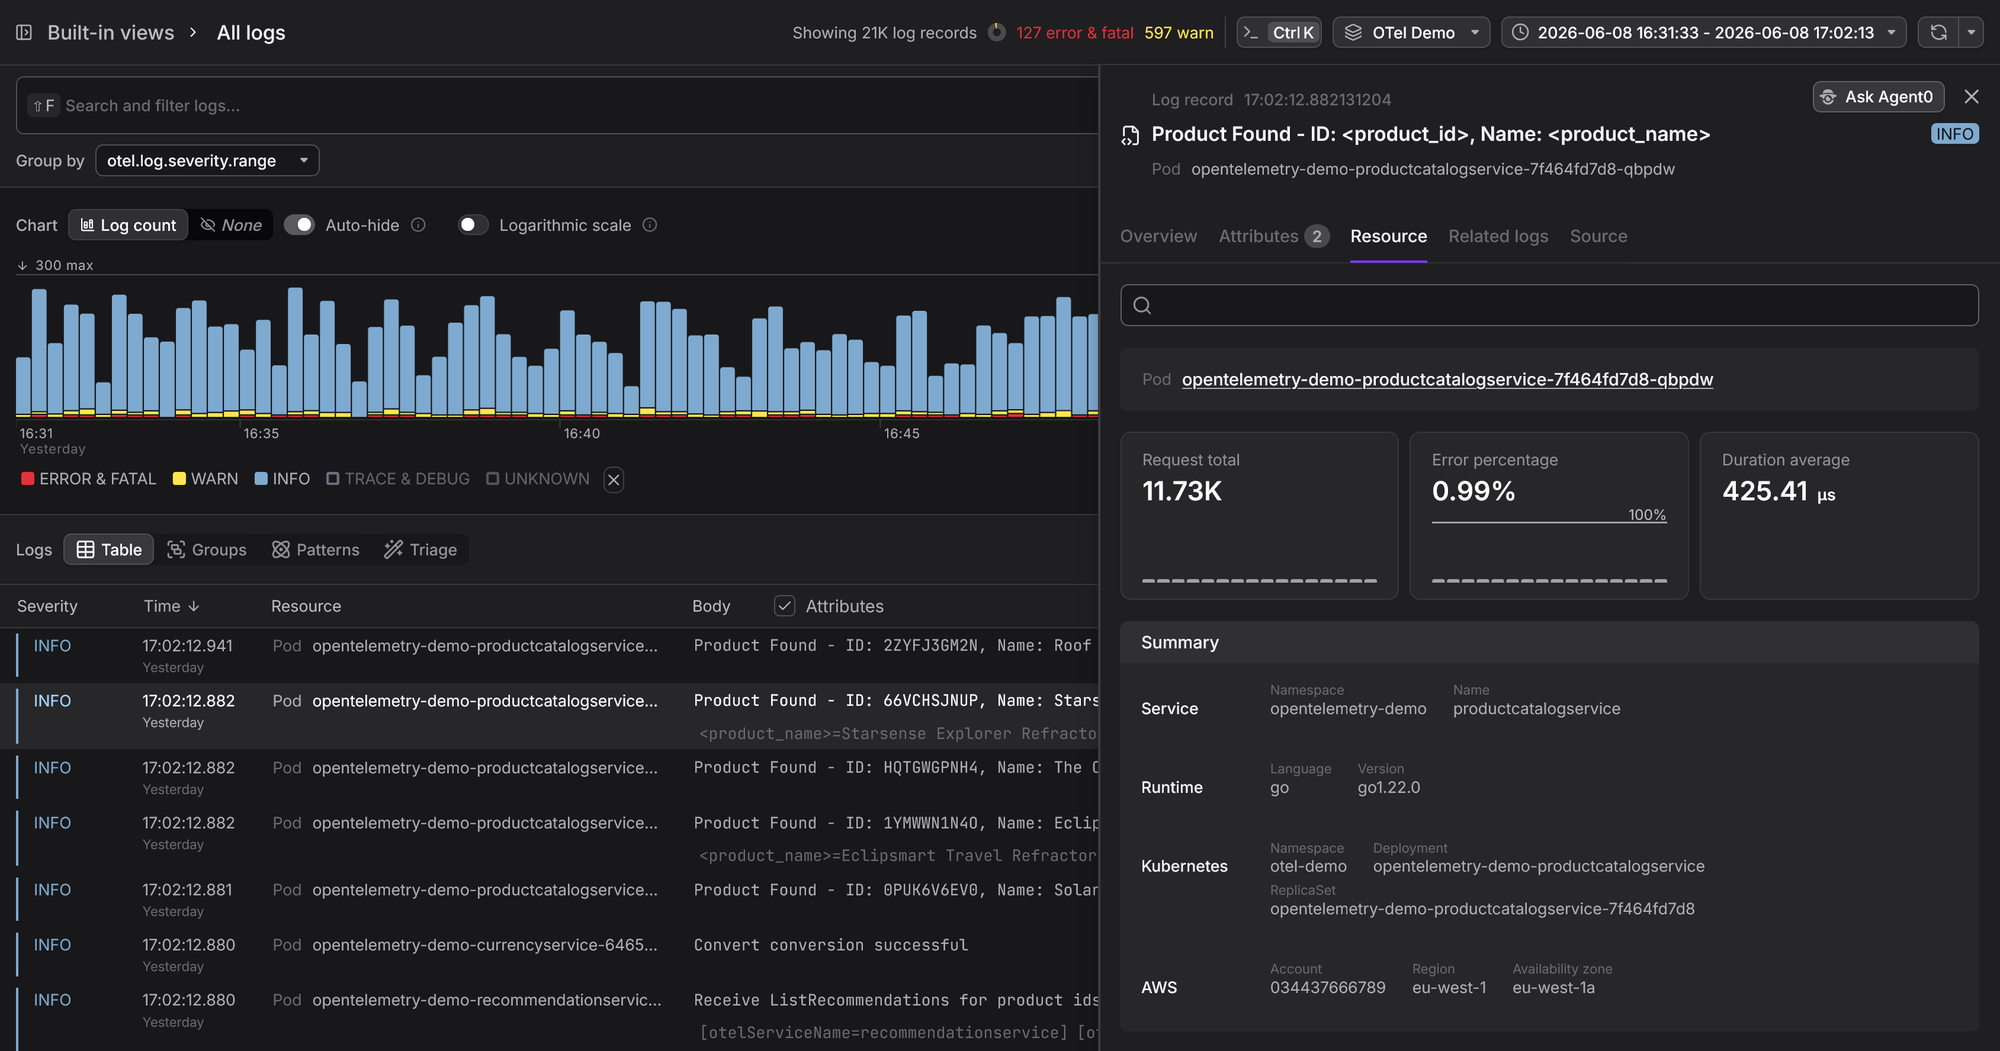Switch to Triage logs view

(x=421, y=549)
